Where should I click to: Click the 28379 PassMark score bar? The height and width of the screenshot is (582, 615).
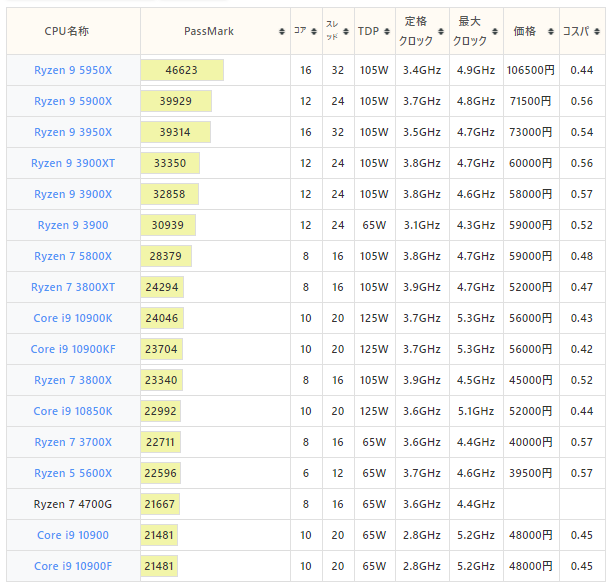tap(166, 256)
